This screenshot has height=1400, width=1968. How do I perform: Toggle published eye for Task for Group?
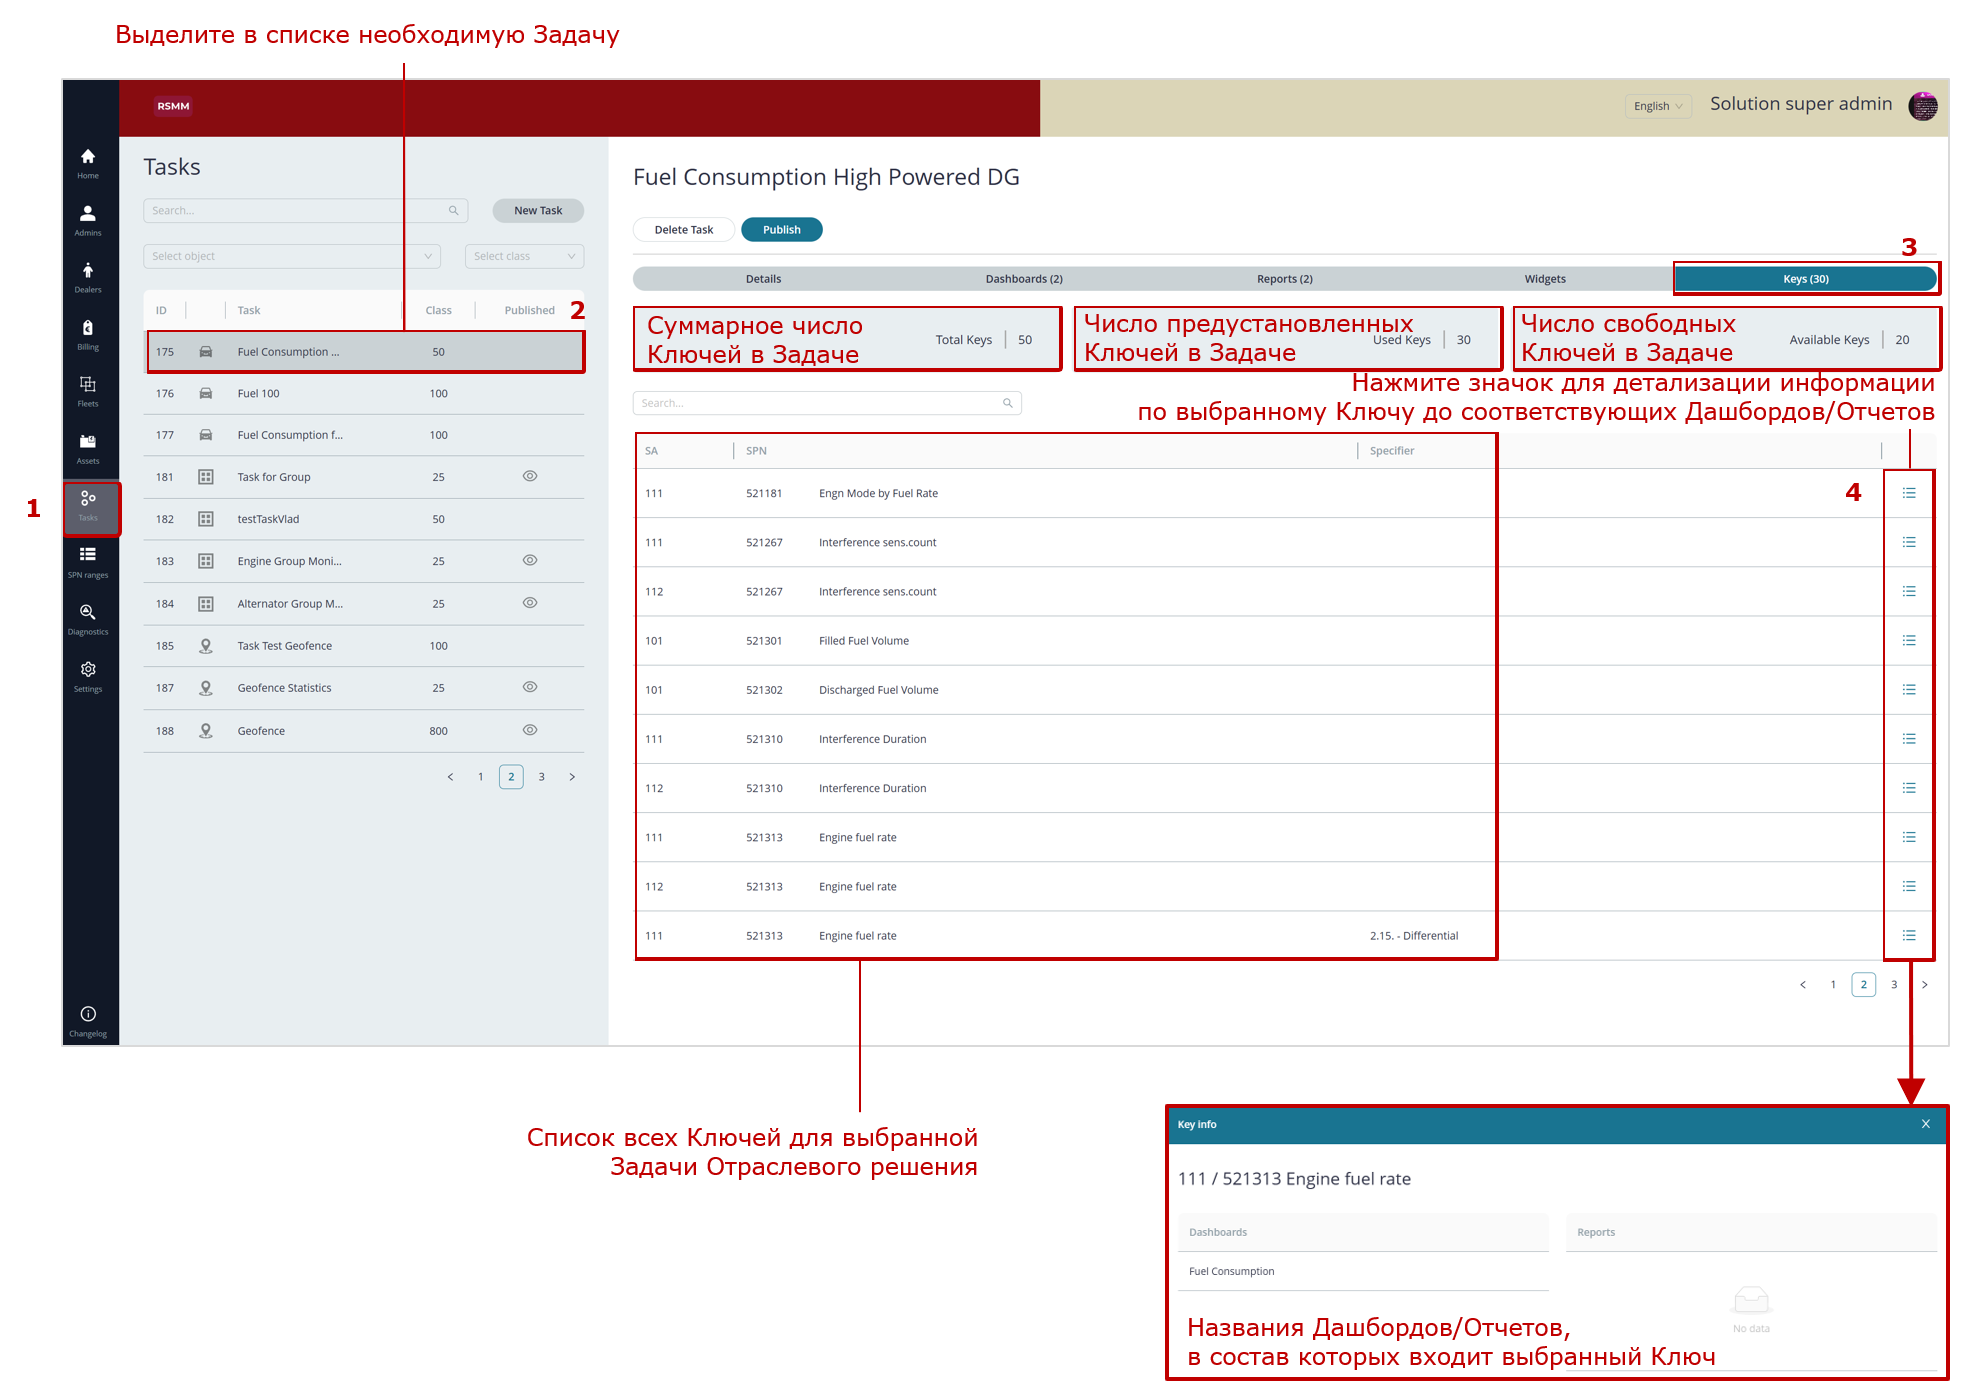(x=530, y=476)
